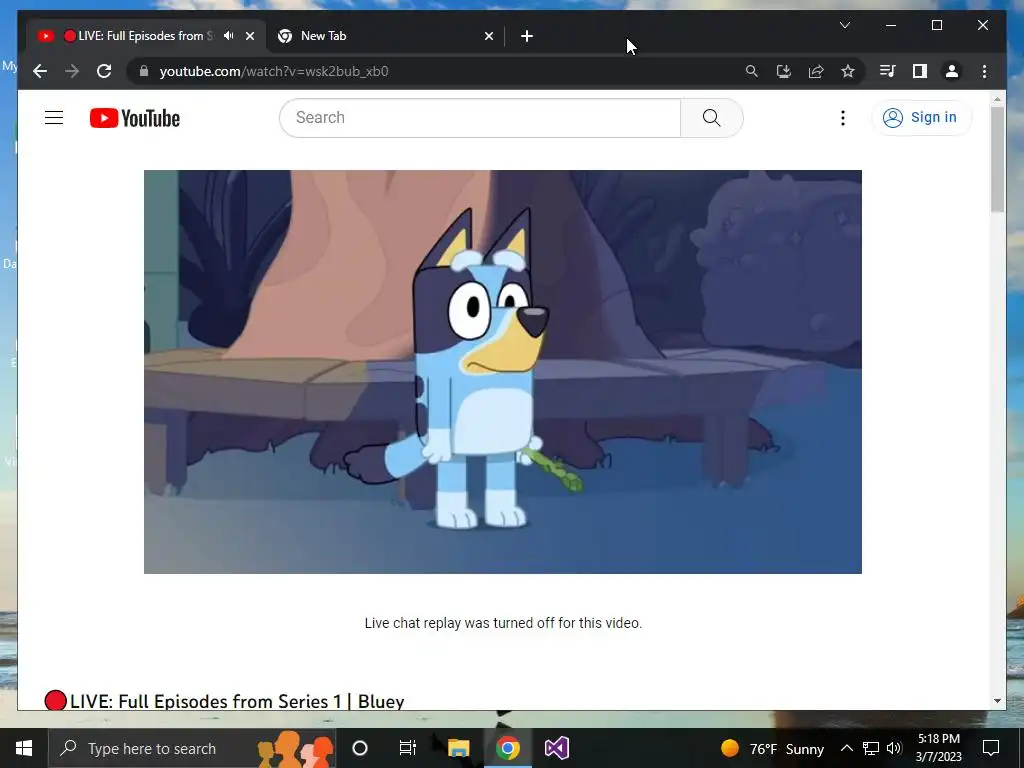Open Cortana circle icon

pyautogui.click(x=360, y=748)
